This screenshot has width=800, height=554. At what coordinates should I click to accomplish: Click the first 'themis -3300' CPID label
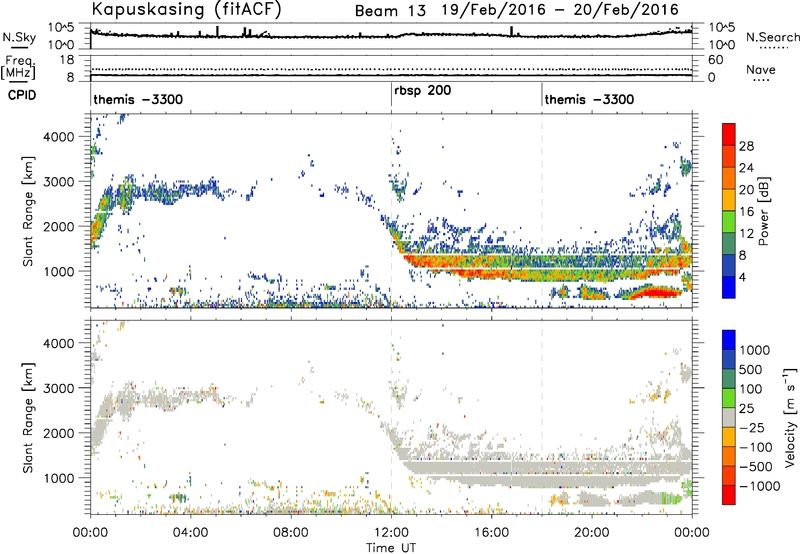(138, 99)
